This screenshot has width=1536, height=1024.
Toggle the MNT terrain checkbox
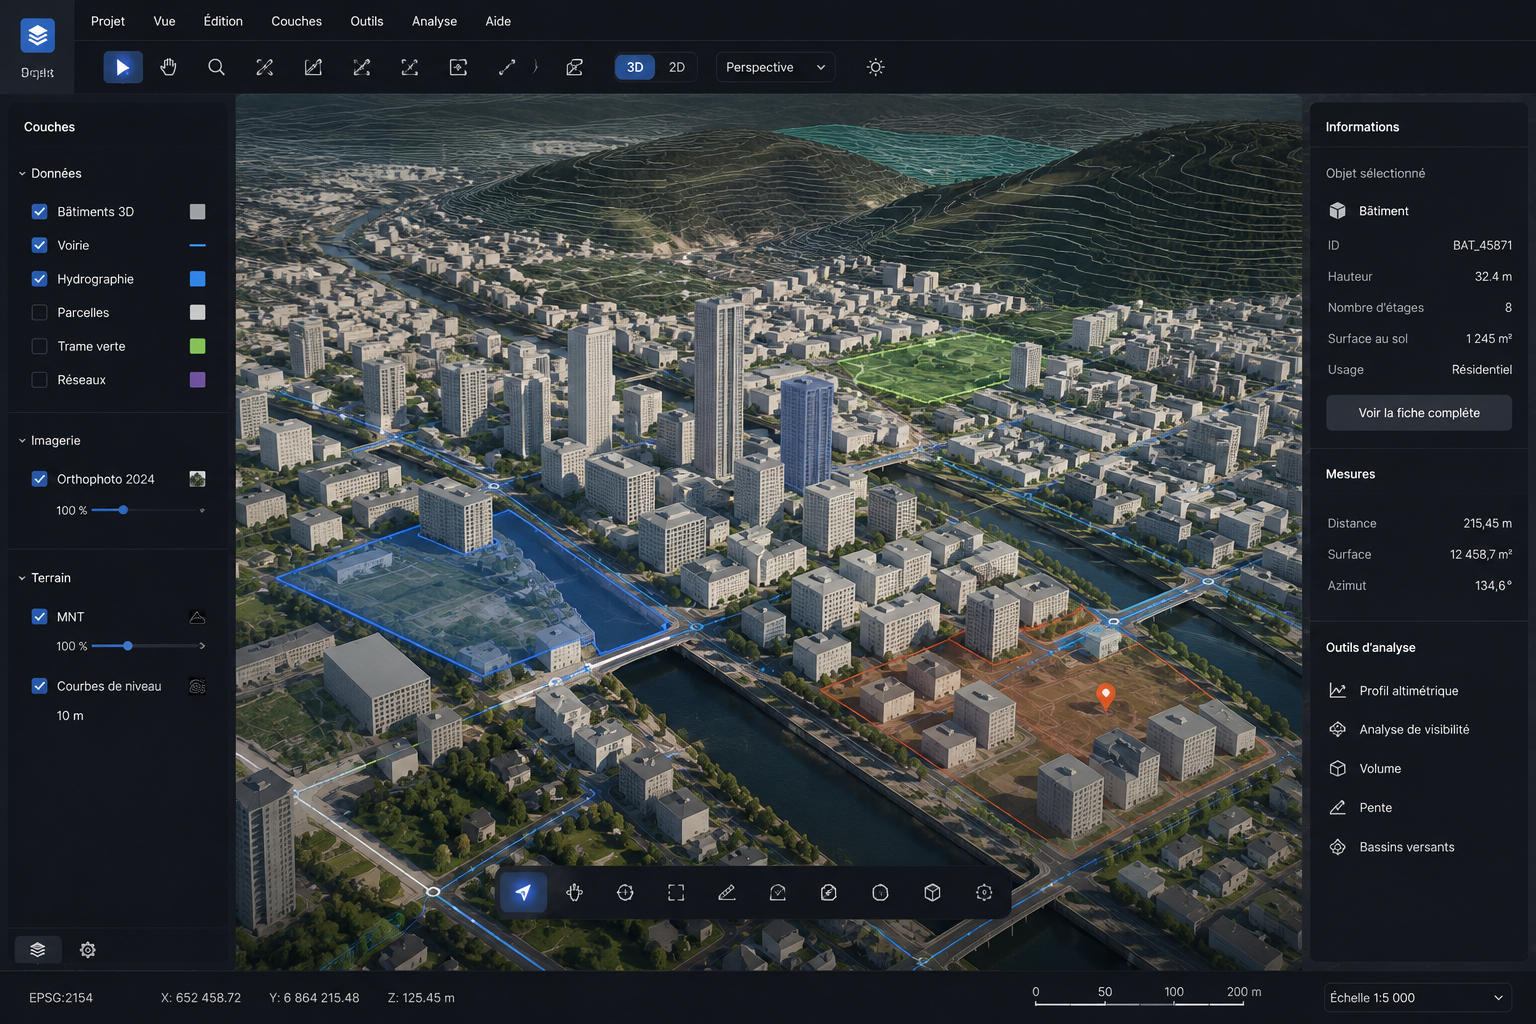coord(40,617)
